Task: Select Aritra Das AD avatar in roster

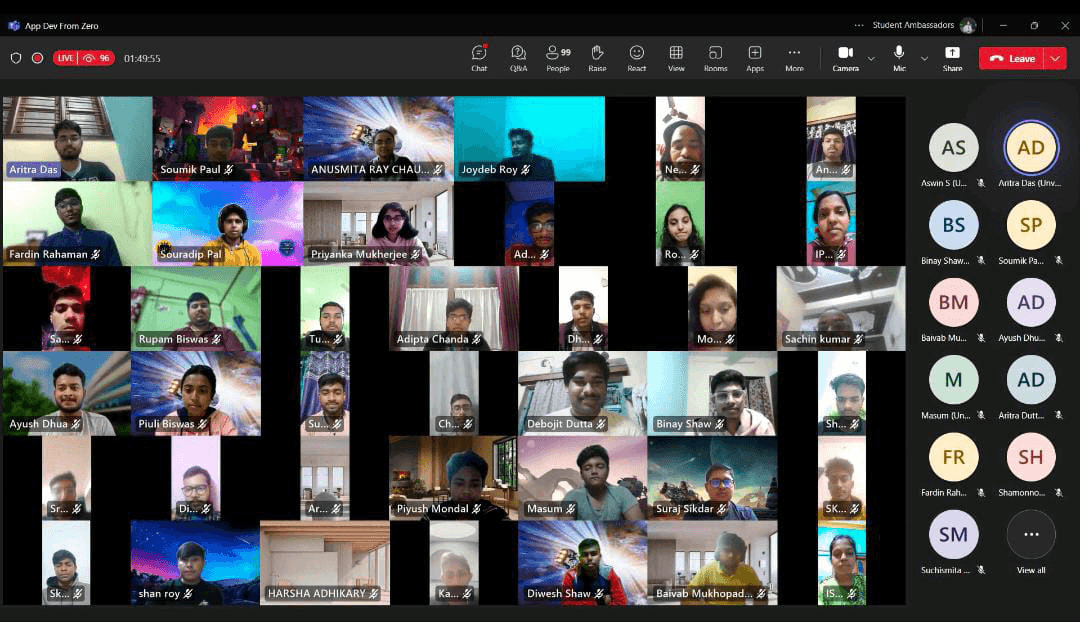Action: tap(1031, 147)
